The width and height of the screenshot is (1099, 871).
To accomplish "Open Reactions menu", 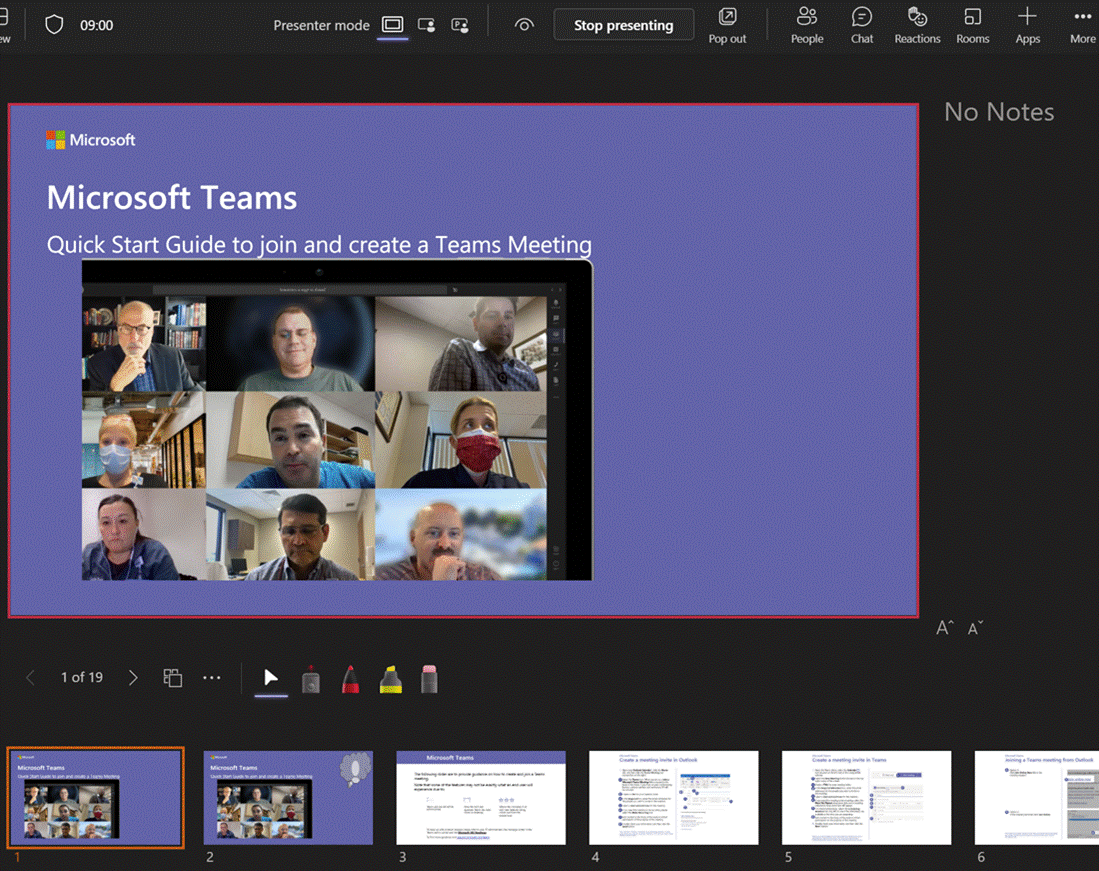I will coord(917,26).
